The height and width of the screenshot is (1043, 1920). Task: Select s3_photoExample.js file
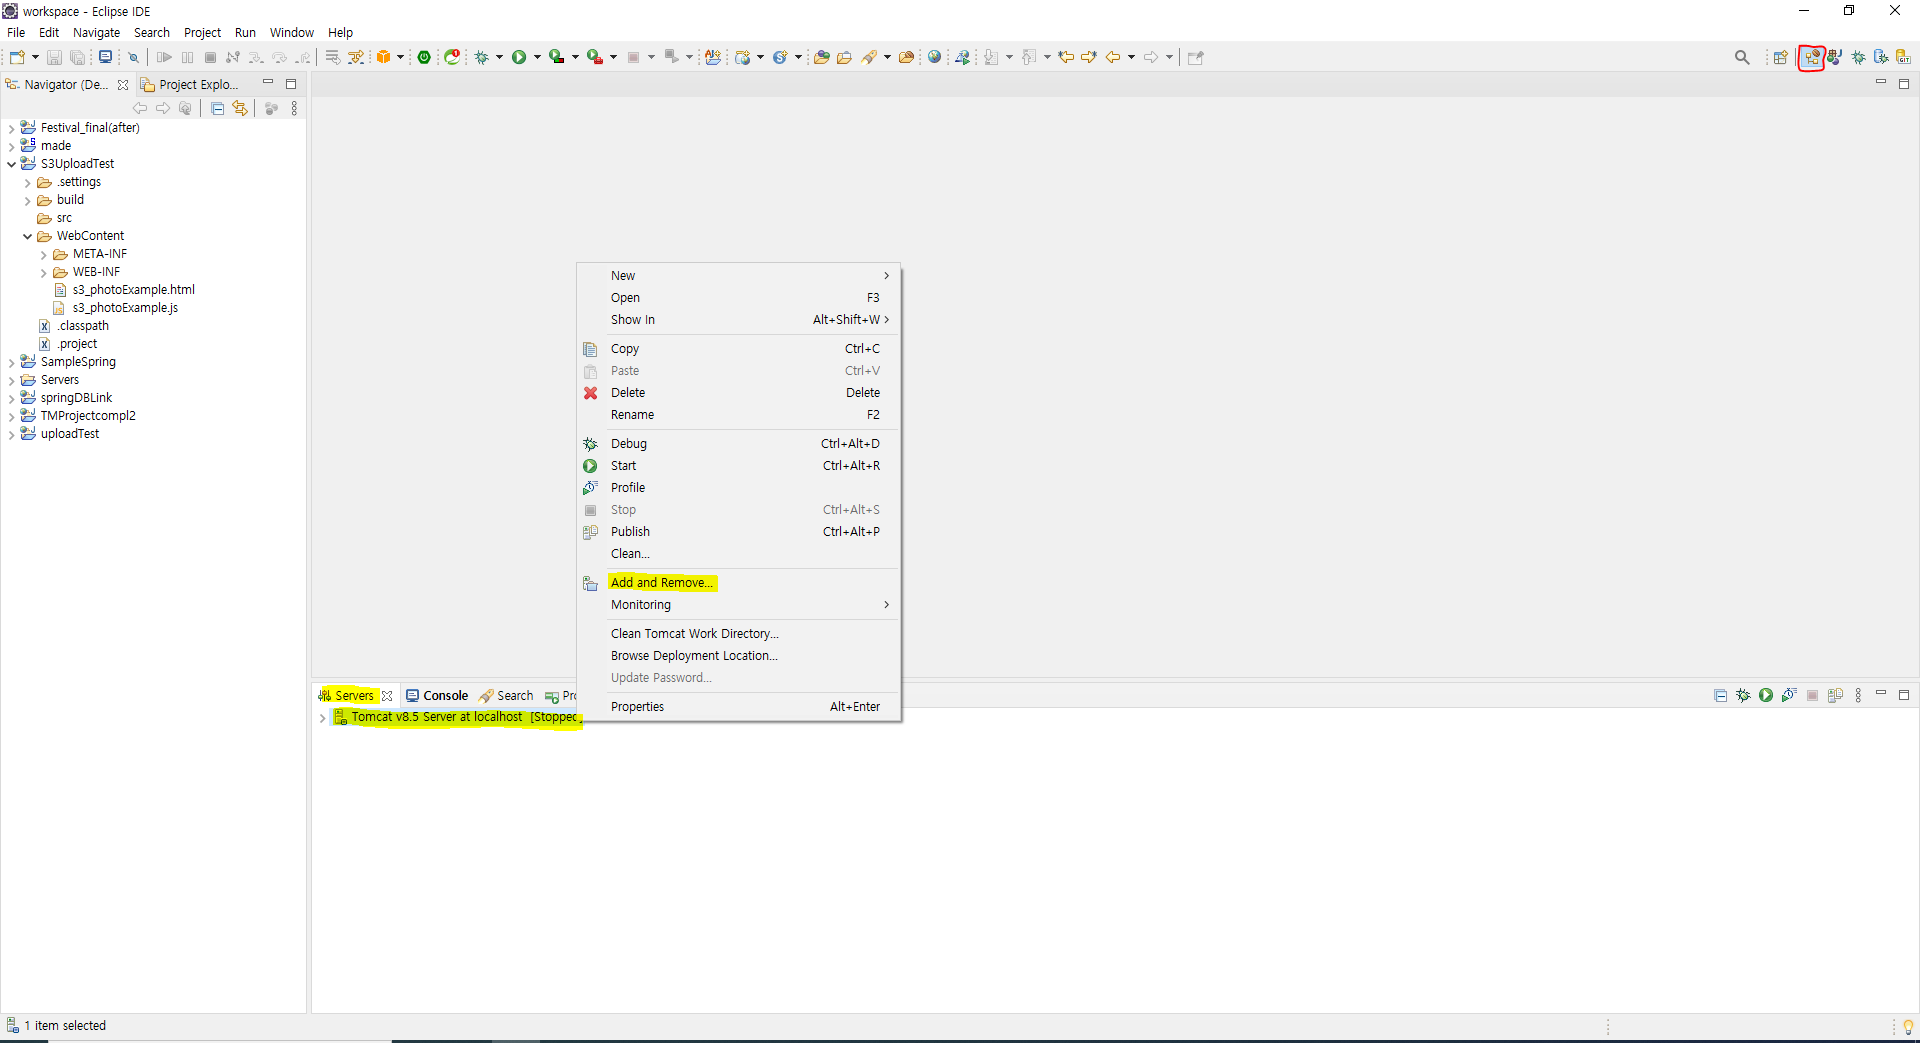[116, 308]
